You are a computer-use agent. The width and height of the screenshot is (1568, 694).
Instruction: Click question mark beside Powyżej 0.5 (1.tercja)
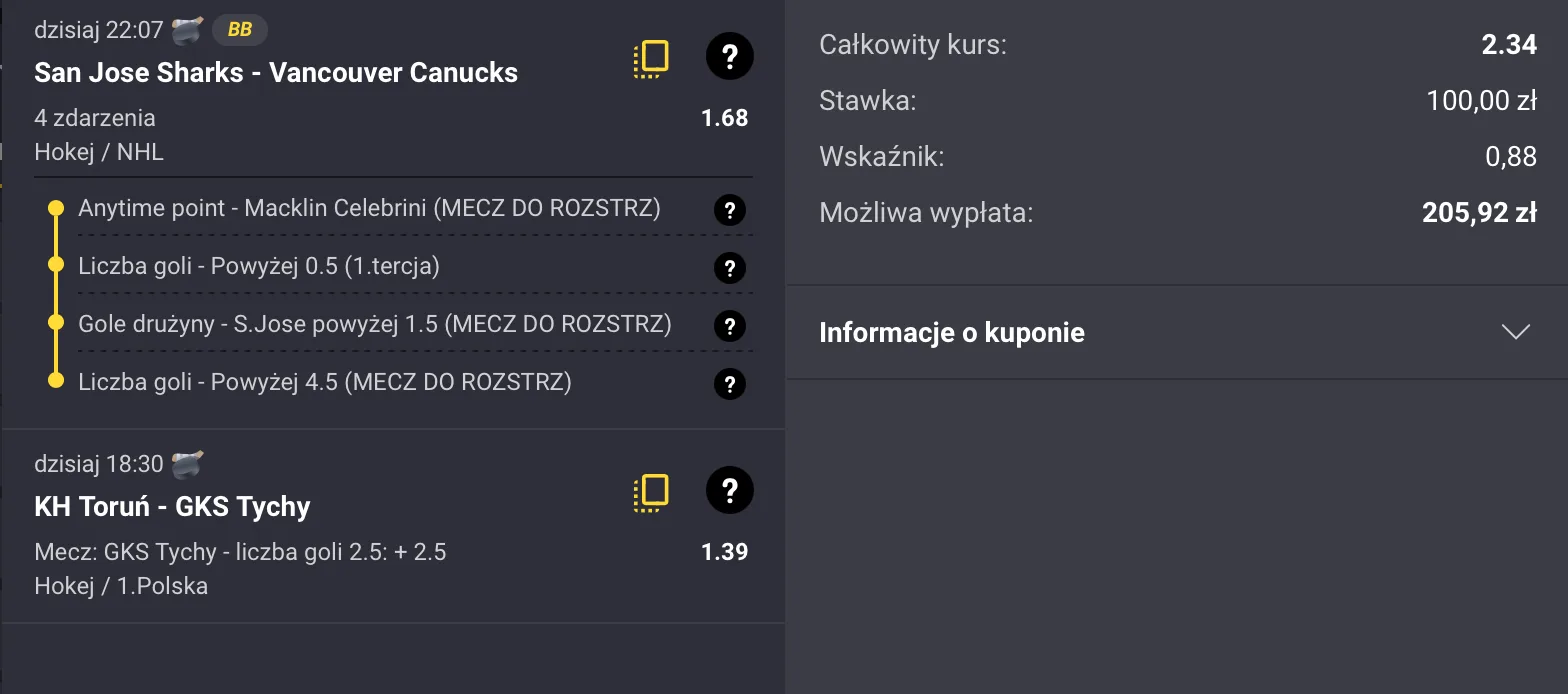(x=730, y=268)
